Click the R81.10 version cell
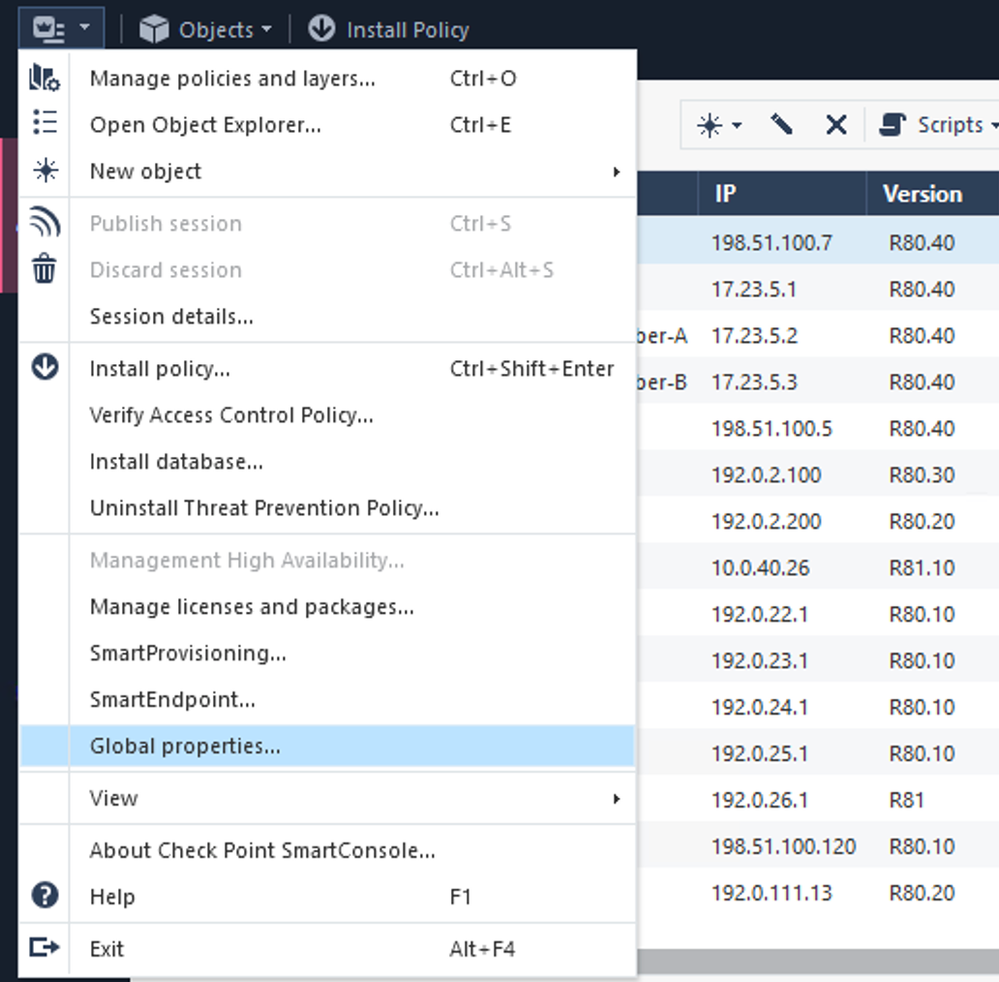 tap(922, 568)
